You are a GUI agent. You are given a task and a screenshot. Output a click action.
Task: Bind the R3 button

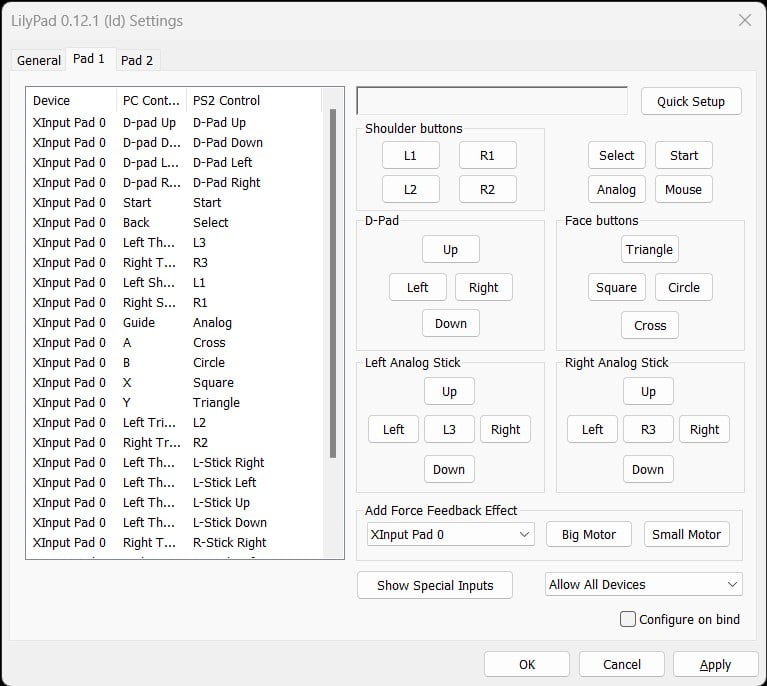[x=648, y=430]
